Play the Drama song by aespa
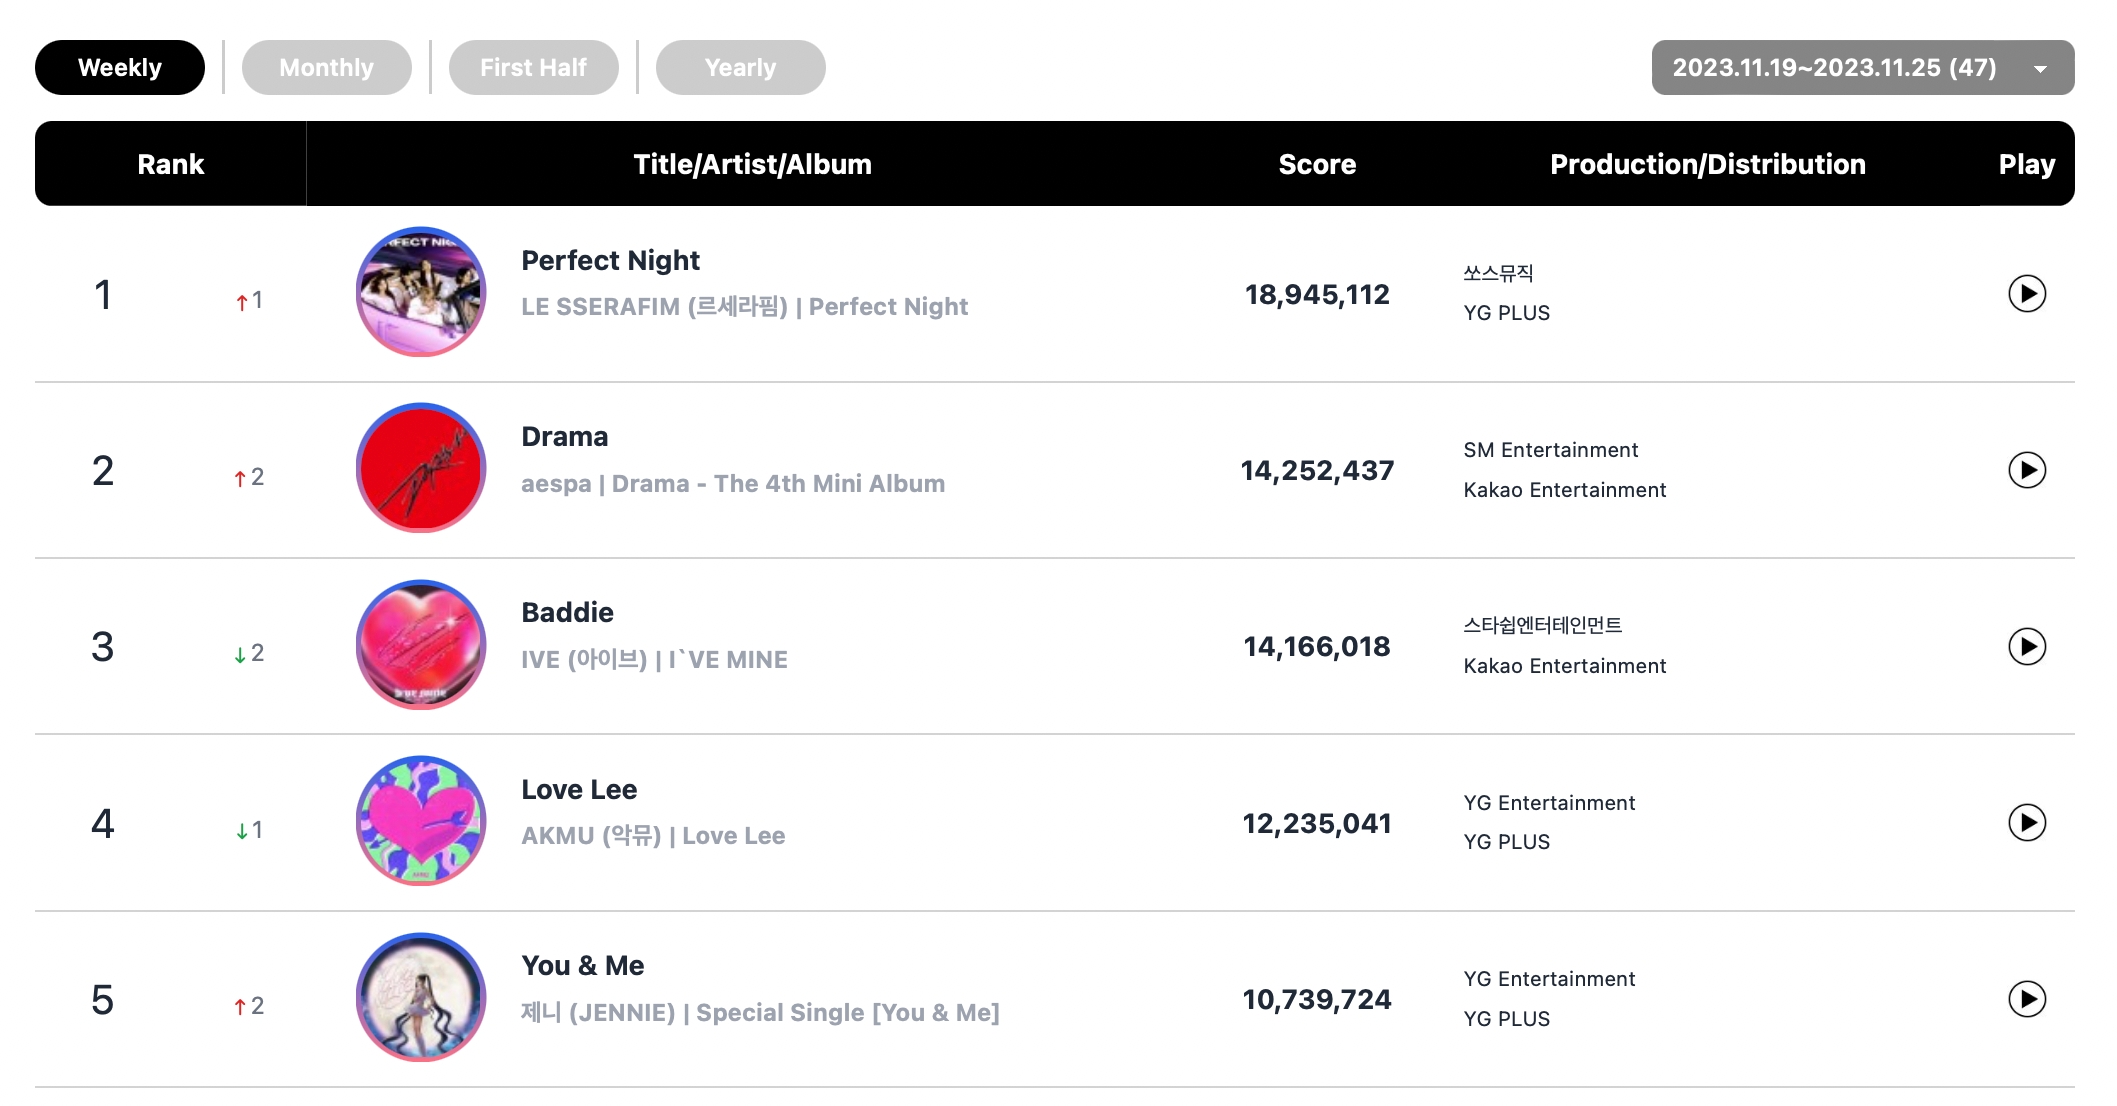This screenshot has width=2117, height=1106. click(2026, 470)
